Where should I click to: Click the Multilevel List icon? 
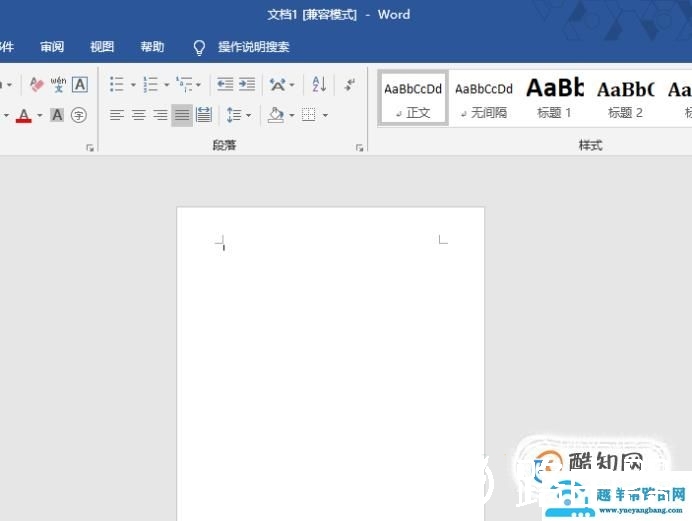coord(184,84)
